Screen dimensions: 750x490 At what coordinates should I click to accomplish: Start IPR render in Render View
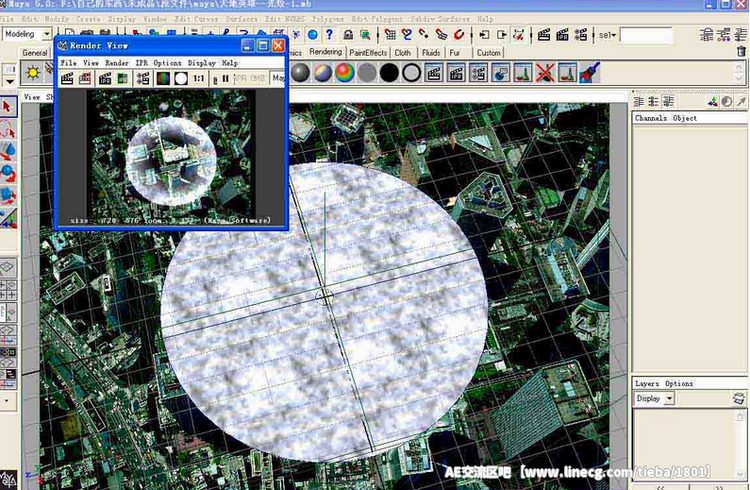pyautogui.click(x=105, y=78)
